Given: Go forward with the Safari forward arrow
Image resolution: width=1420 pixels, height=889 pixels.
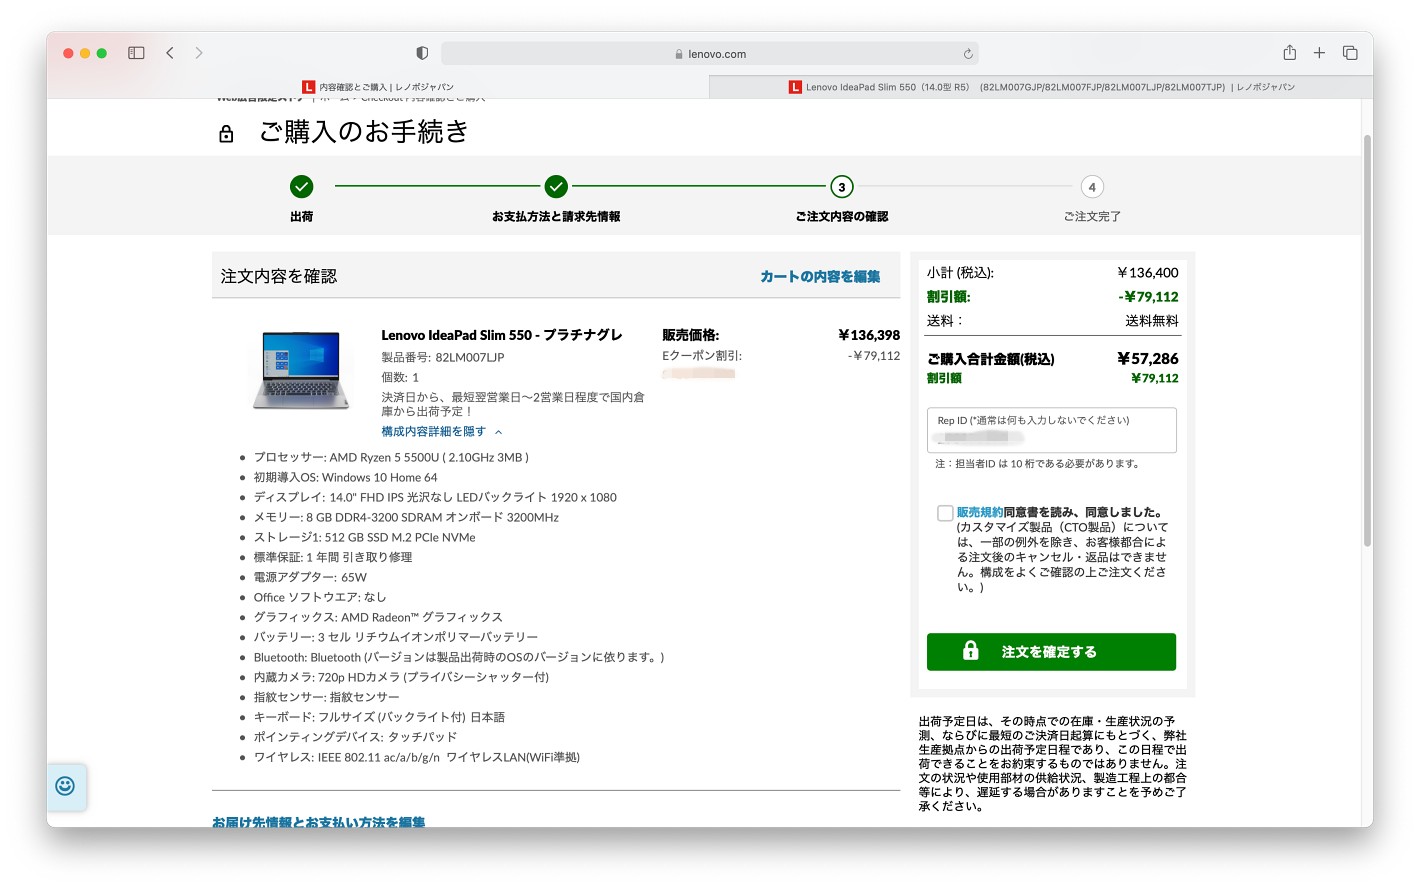Looking at the screenshot, I should tap(199, 53).
